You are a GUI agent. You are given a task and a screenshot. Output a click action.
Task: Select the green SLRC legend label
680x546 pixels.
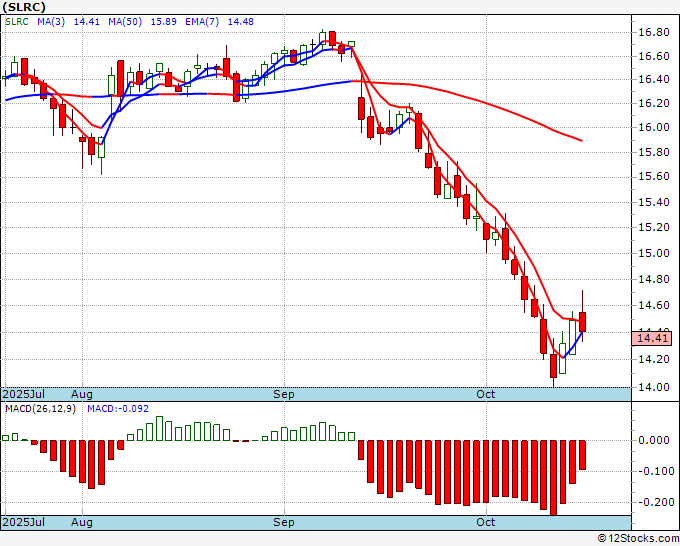point(17,22)
